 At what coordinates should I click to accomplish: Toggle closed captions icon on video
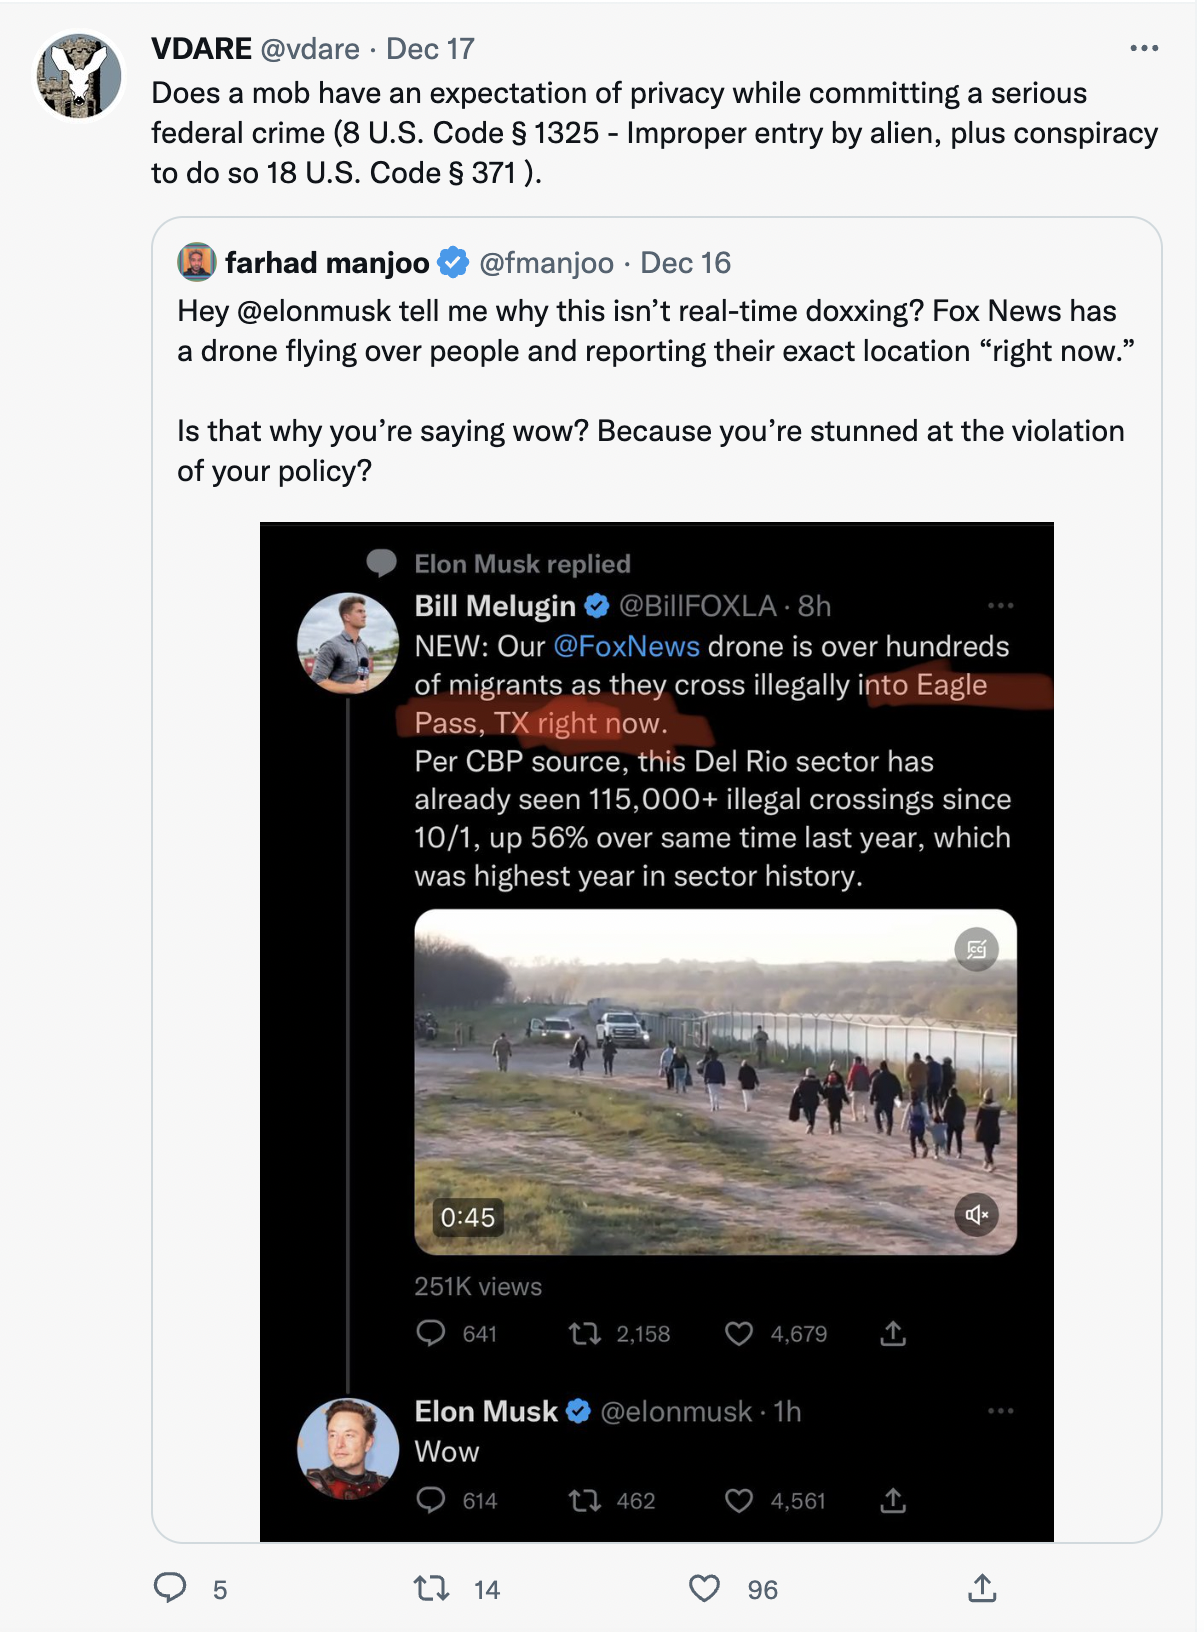coord(976,949)
